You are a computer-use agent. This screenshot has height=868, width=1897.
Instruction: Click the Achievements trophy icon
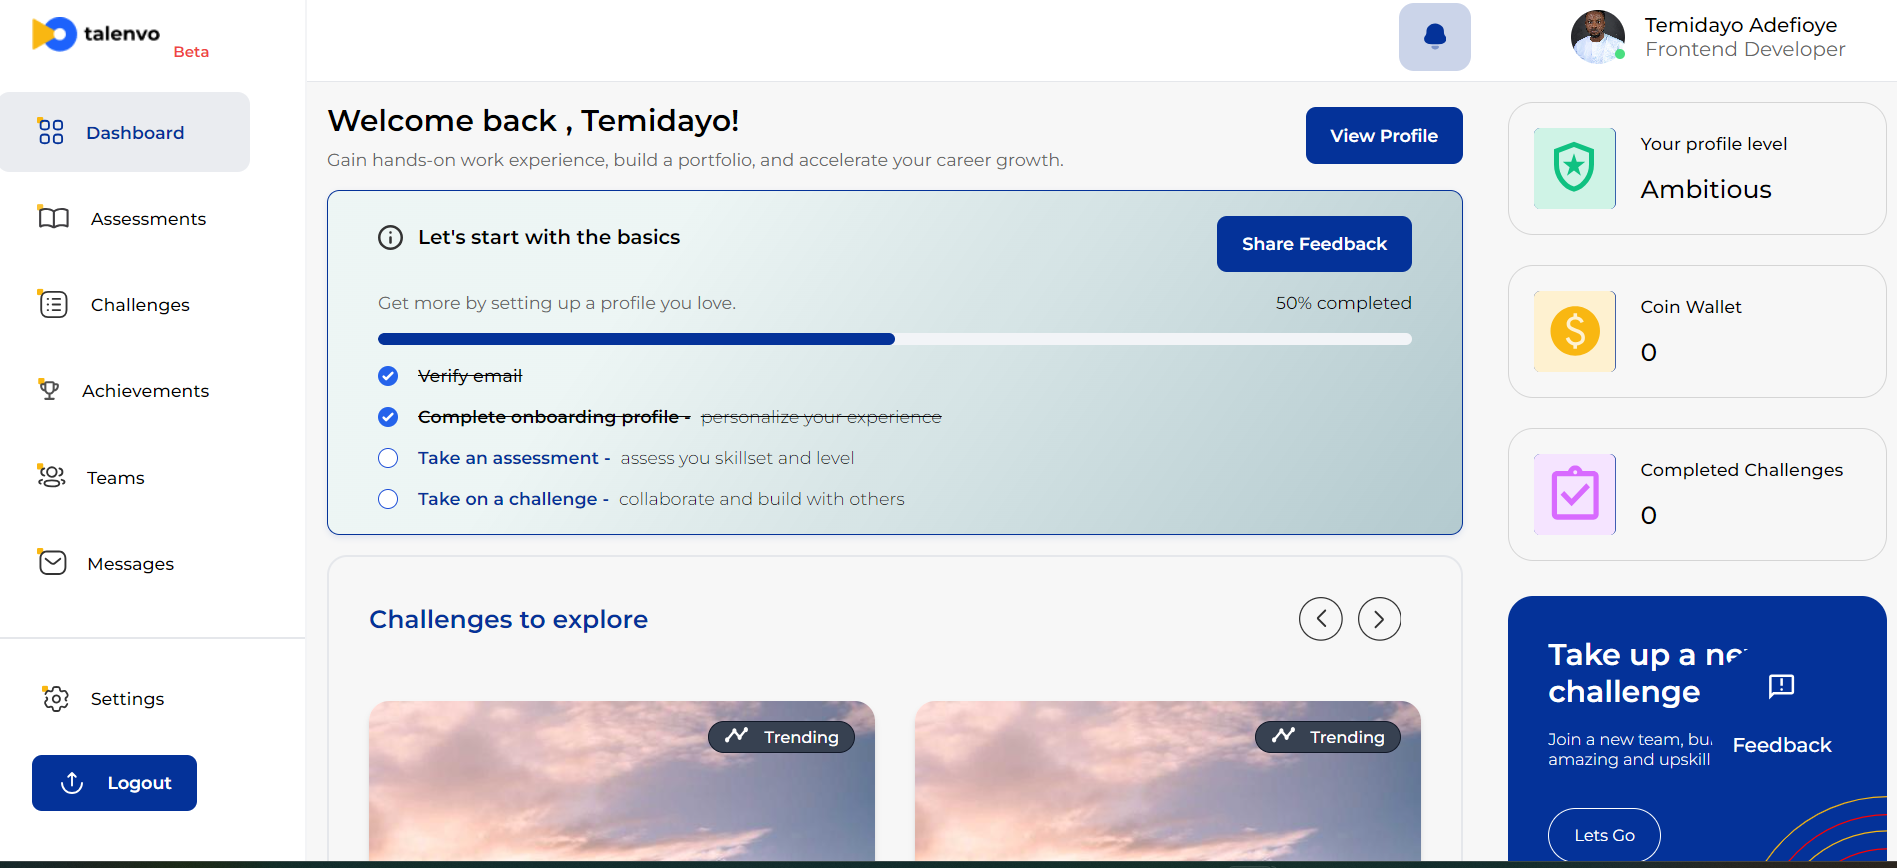(48, 390)
